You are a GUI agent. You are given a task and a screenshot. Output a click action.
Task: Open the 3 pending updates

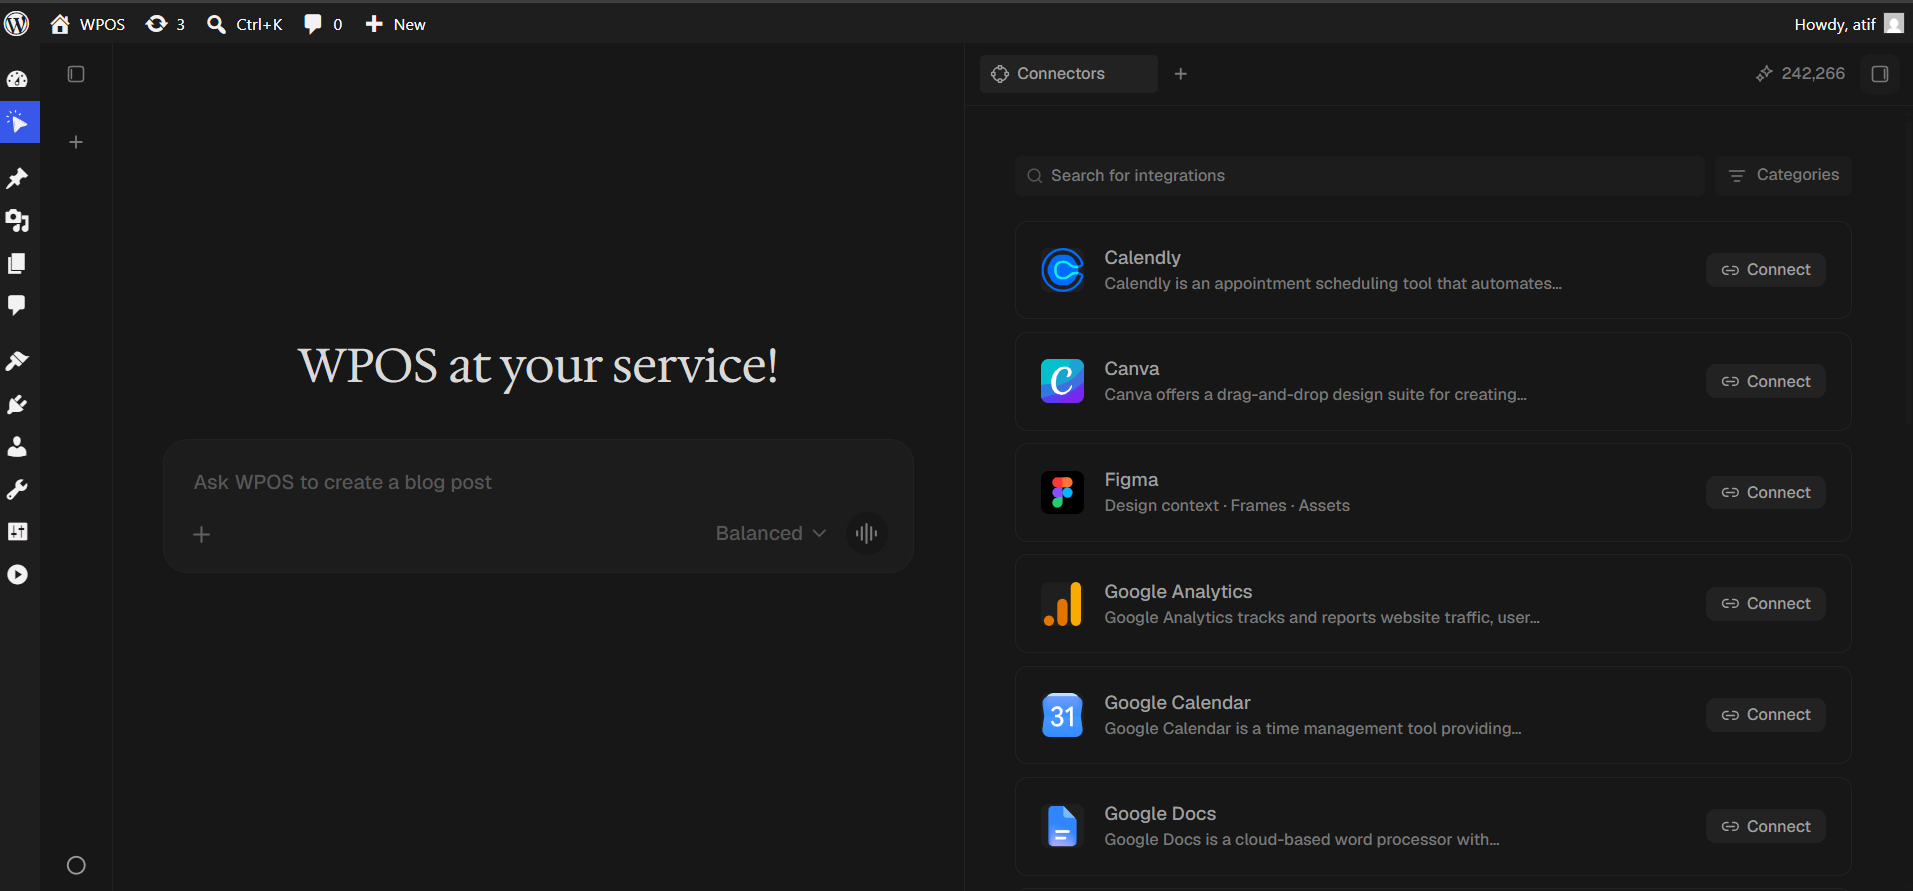(165, 24)
